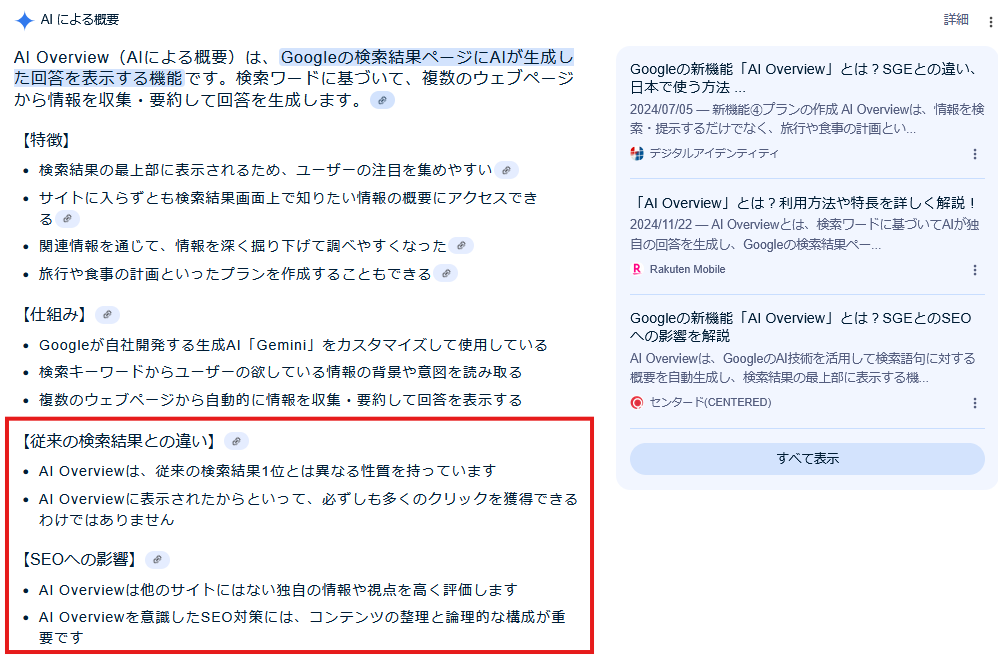Viewport: 998px width, 657px height.
Task: Click the センタード(CENTERED) favicon
Action: point(636,402)
